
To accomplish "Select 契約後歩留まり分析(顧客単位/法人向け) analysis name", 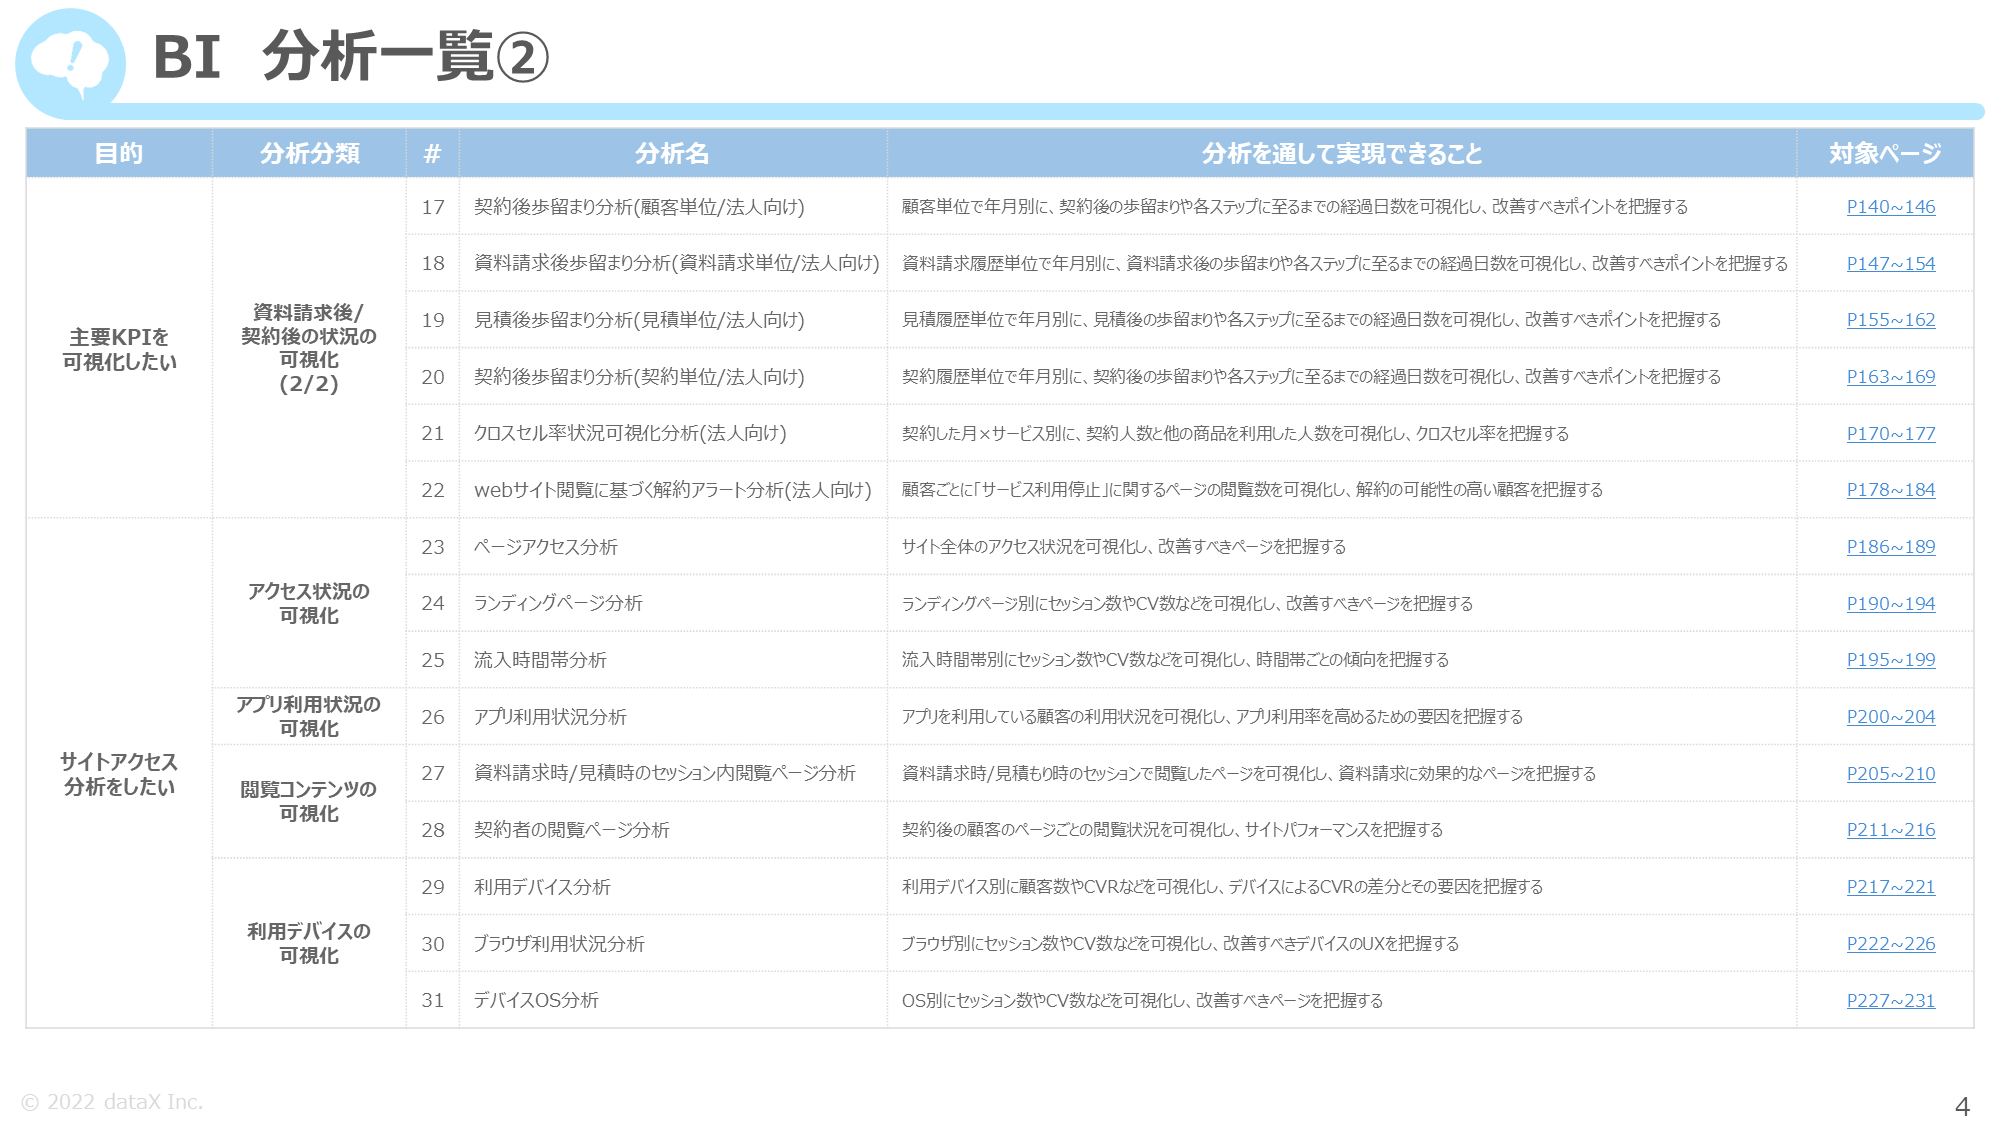I will click(x=639, y=207).
